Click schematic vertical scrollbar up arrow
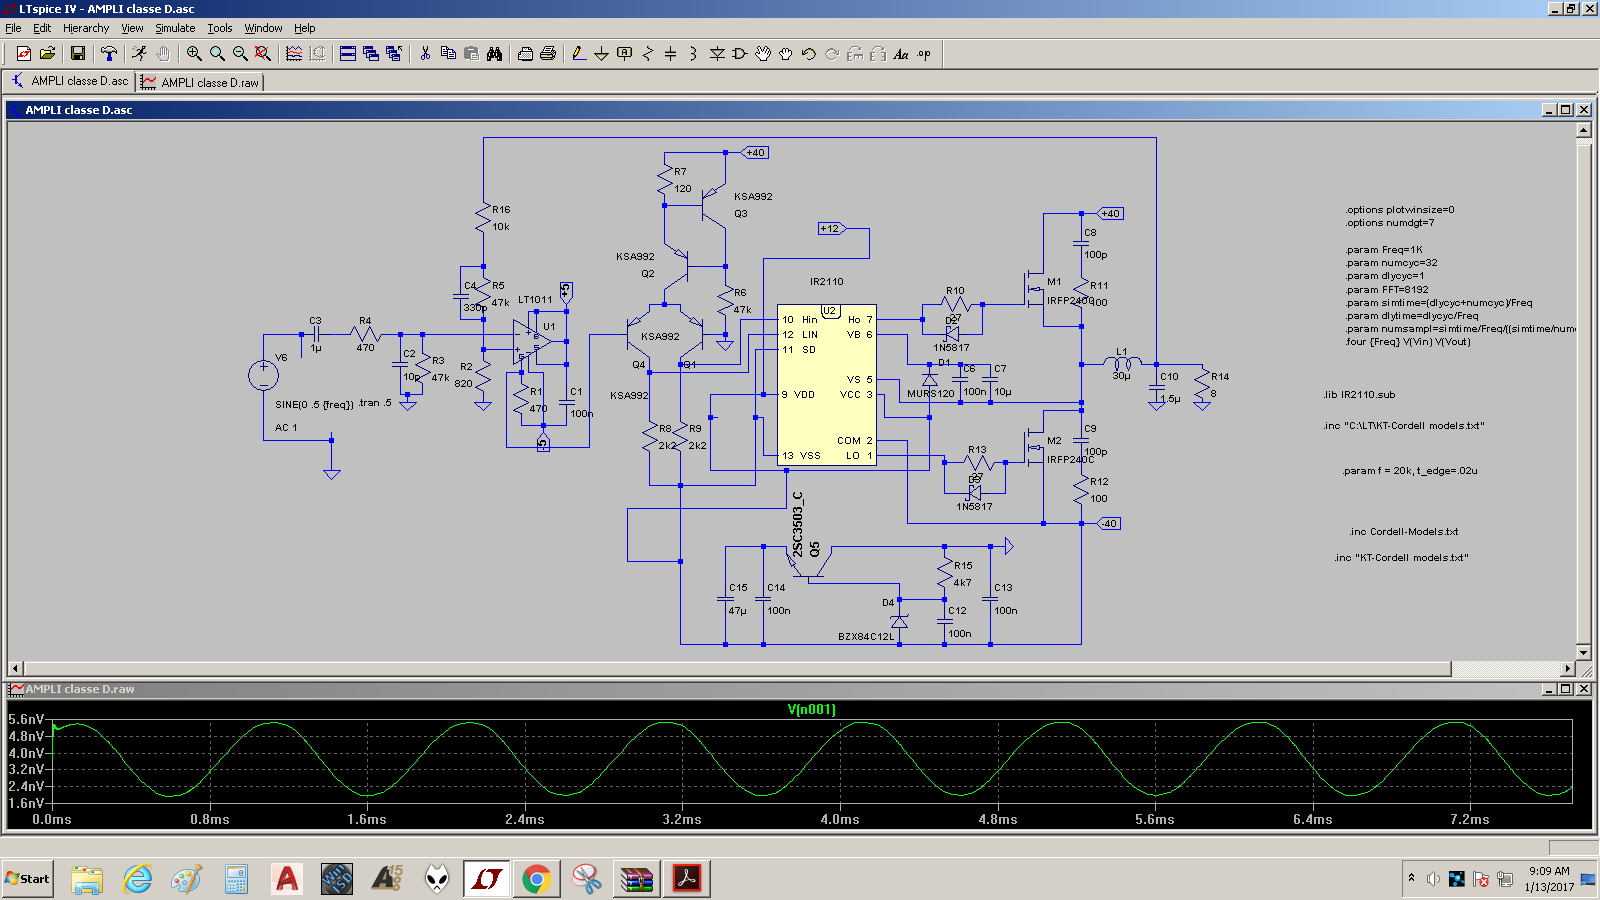 (1584, 130)
